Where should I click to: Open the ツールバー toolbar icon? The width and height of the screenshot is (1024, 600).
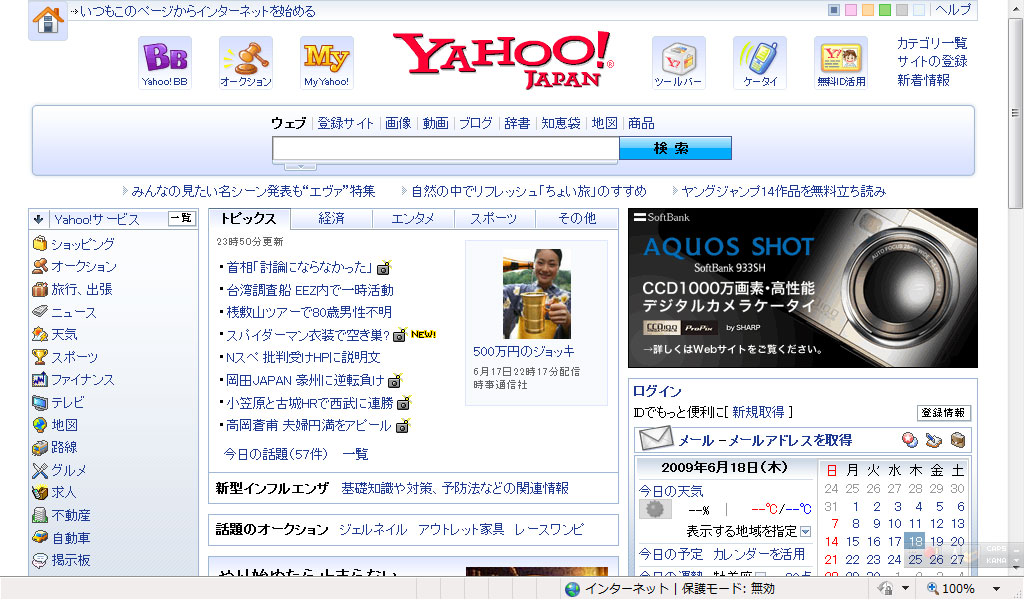click(679, 63)
